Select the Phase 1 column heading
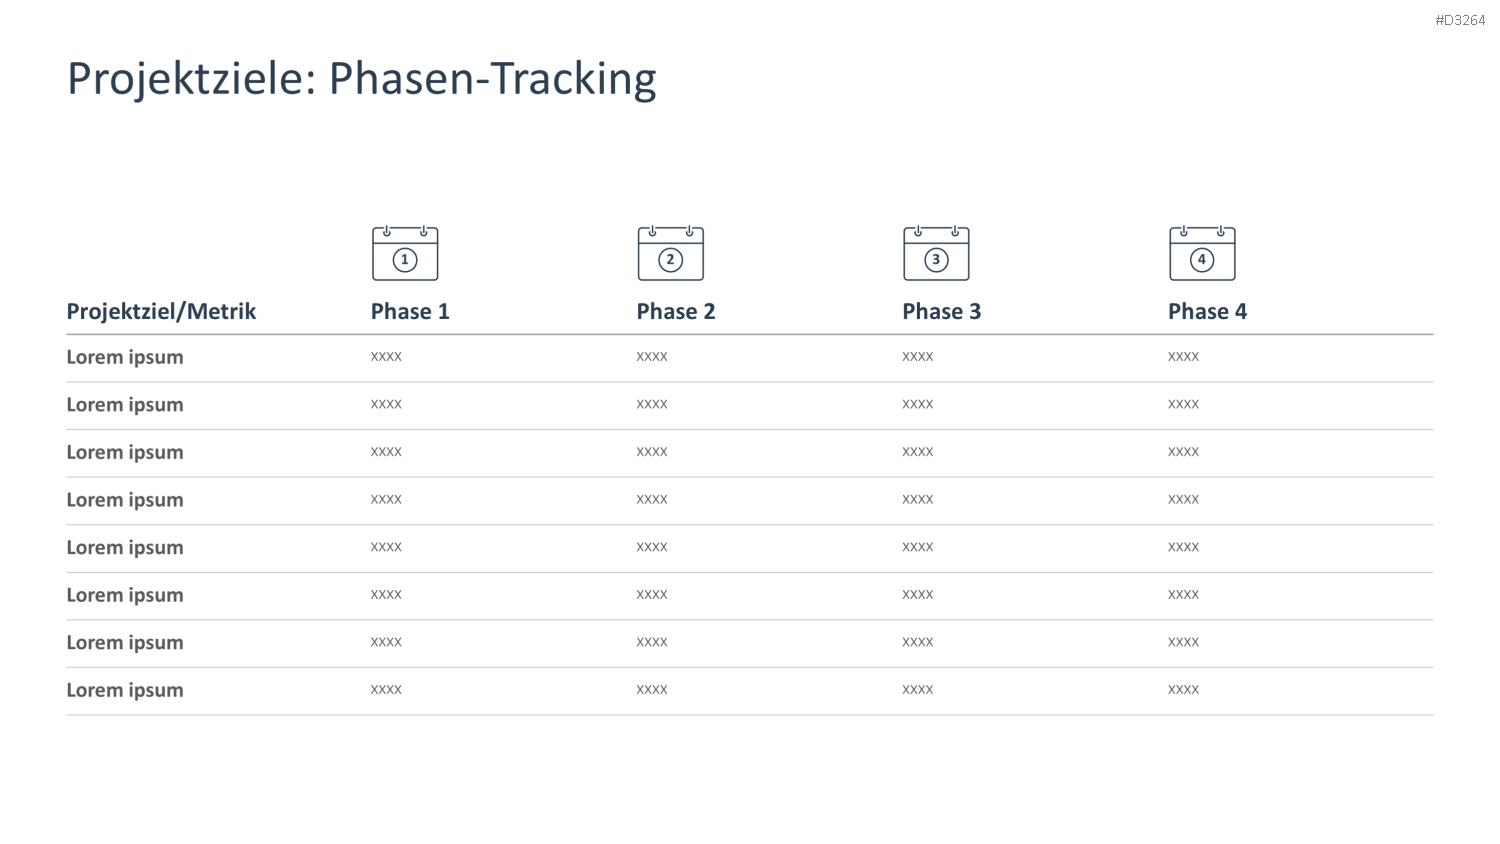The image size is (1500, 844). 410,311
